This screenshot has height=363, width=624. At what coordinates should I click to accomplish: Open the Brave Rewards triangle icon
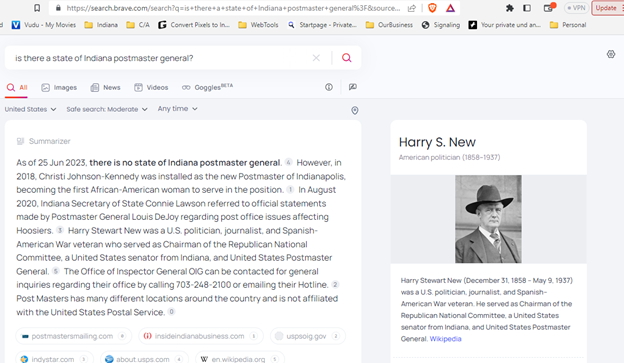pyautogui.click(x=450, y=8)
